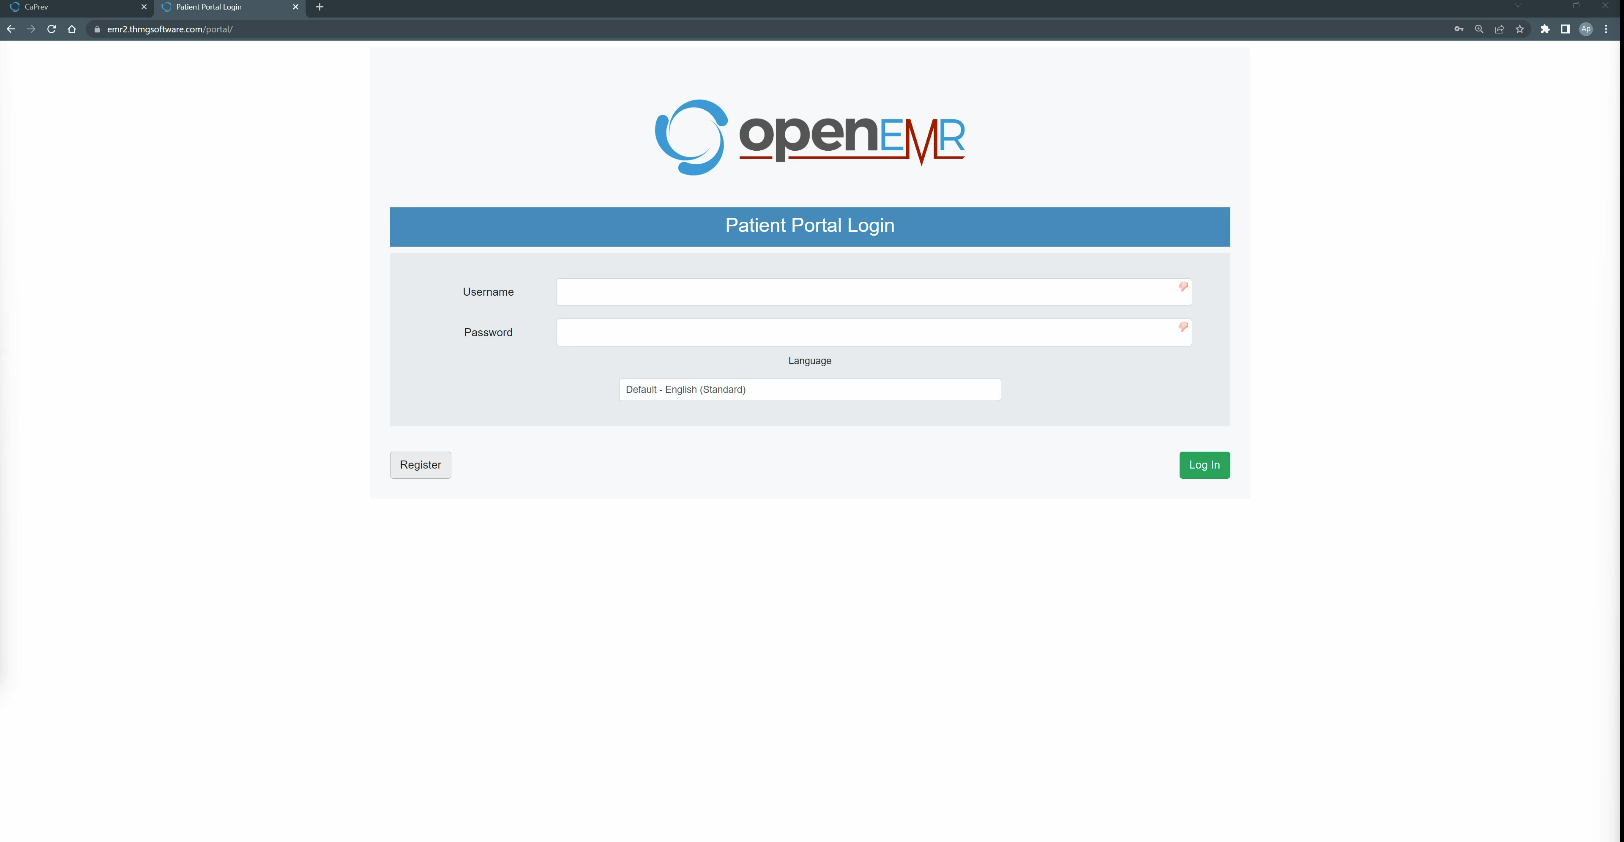Viewport: 1624px width, 842px height.
Task: Click the password manager icon in Username field
Action: 1183,287
